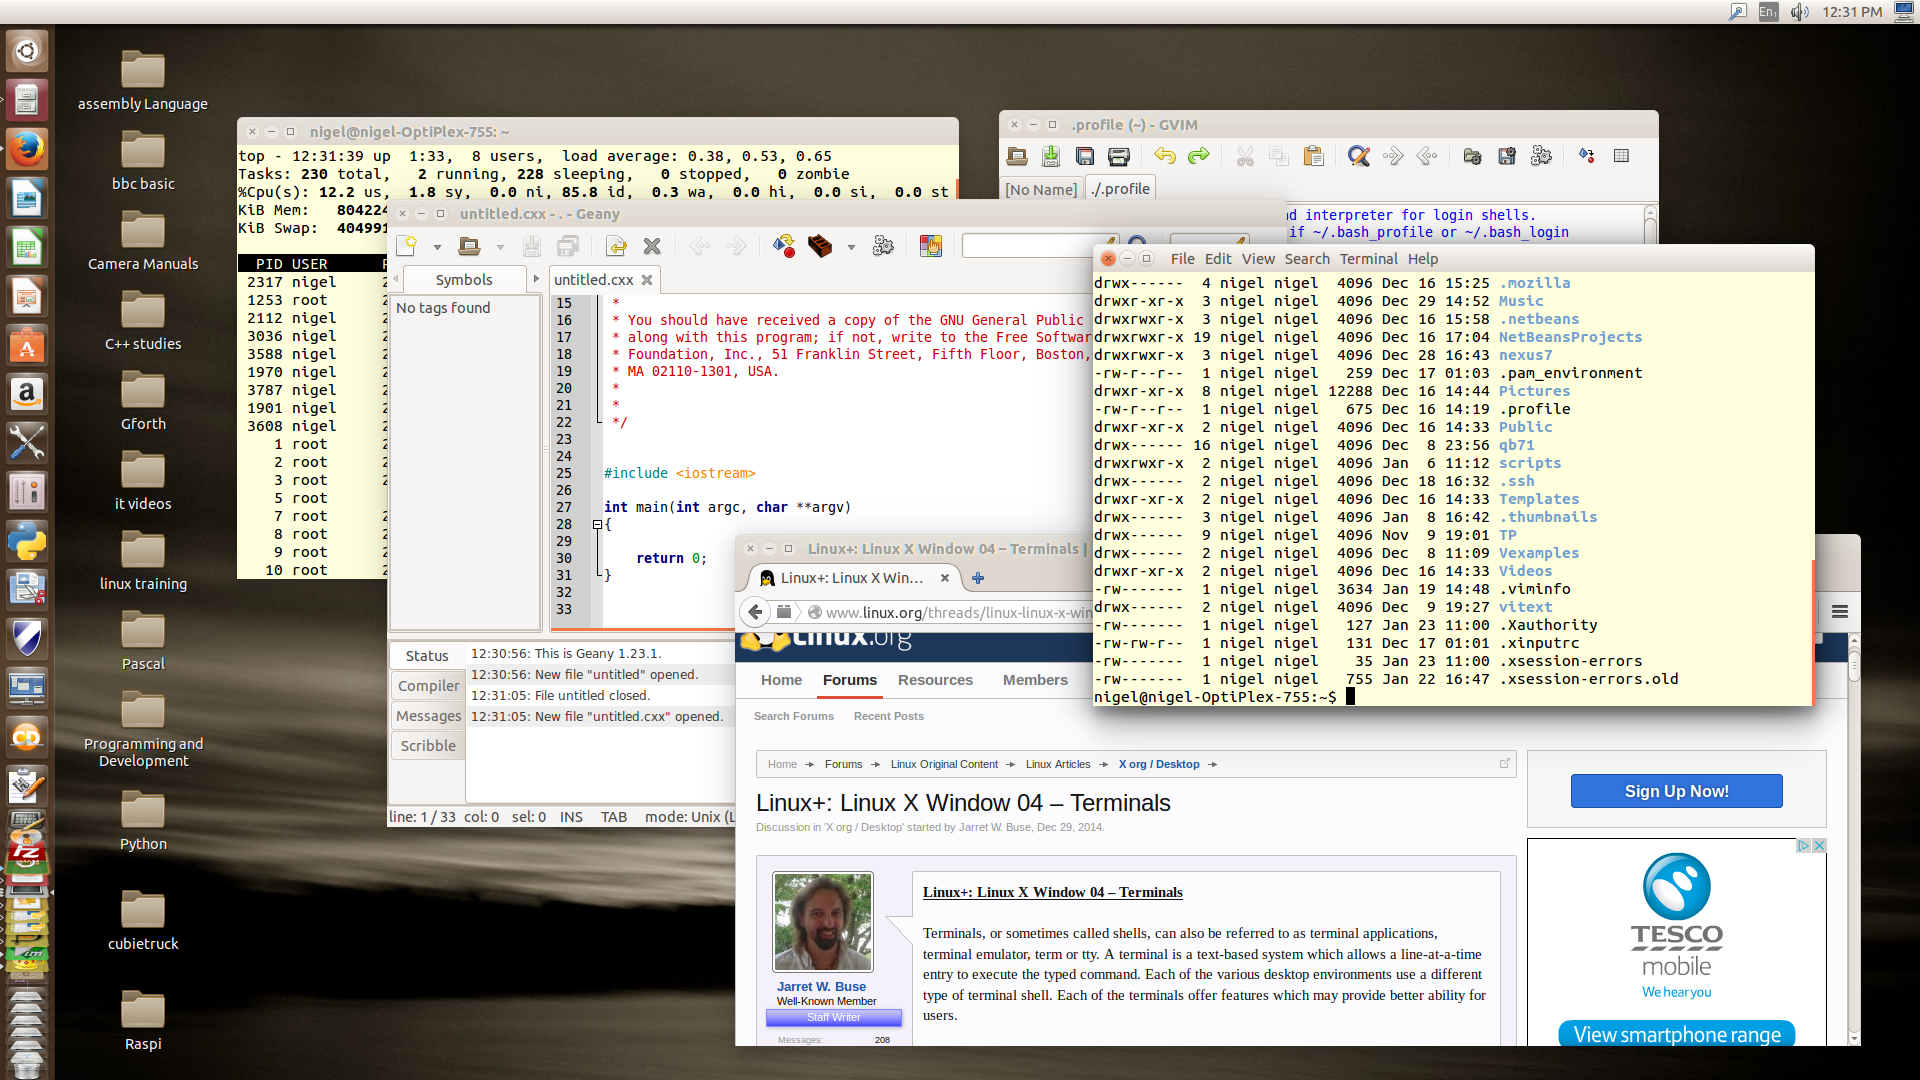Click Geany's compile file icon
Screen dimensions: 1920x1080
(784, 246)
